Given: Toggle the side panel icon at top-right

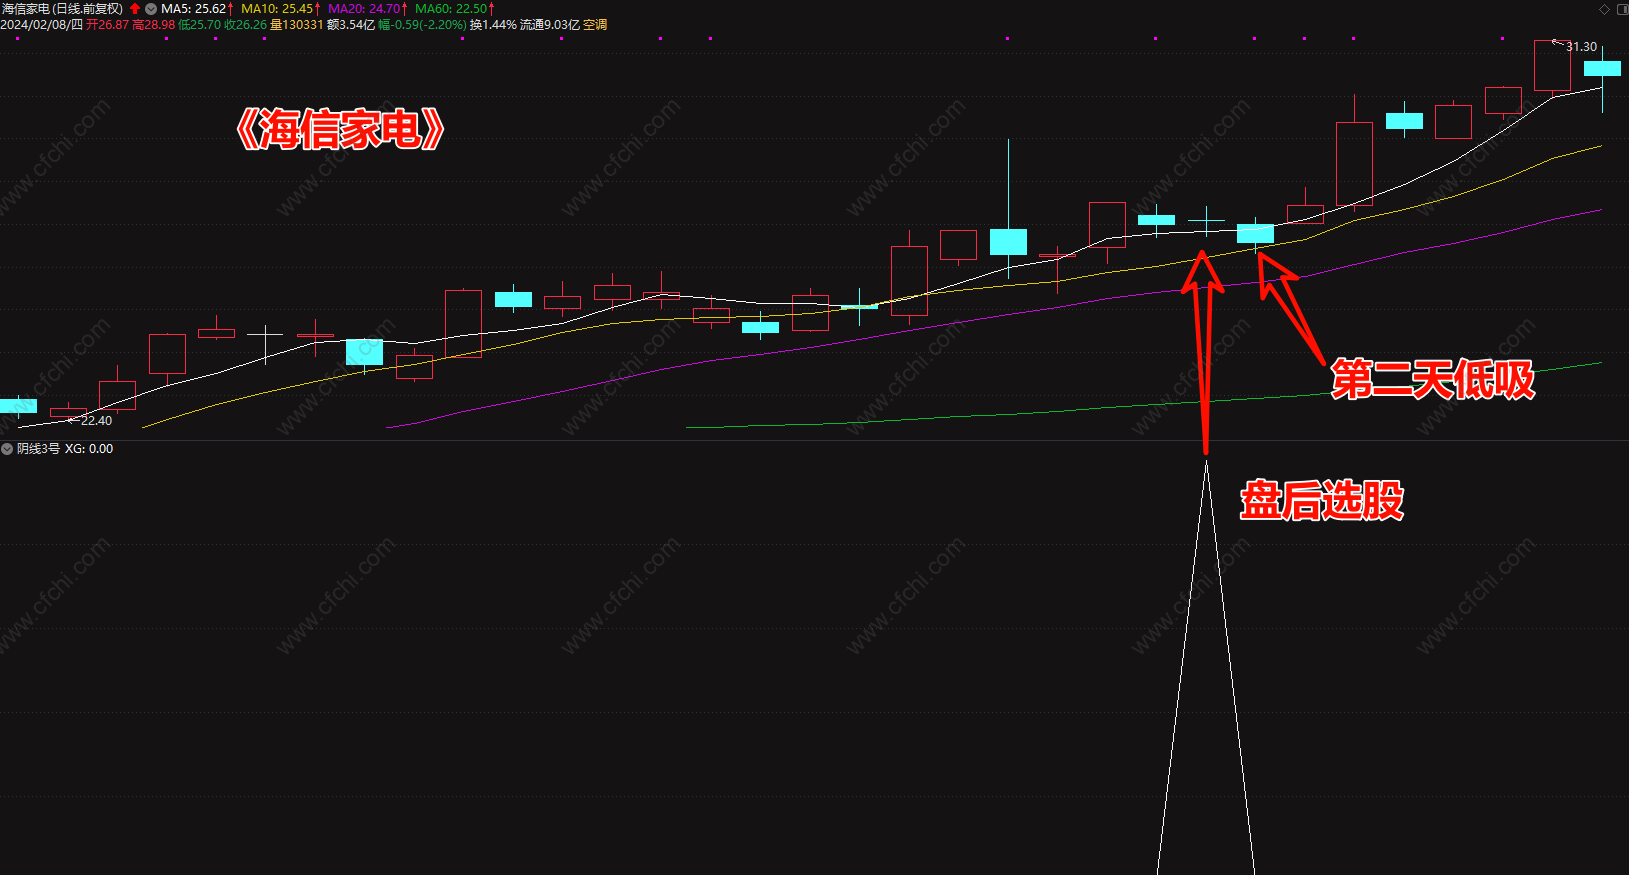Looking at the screenshot, I should (1622, 9).
